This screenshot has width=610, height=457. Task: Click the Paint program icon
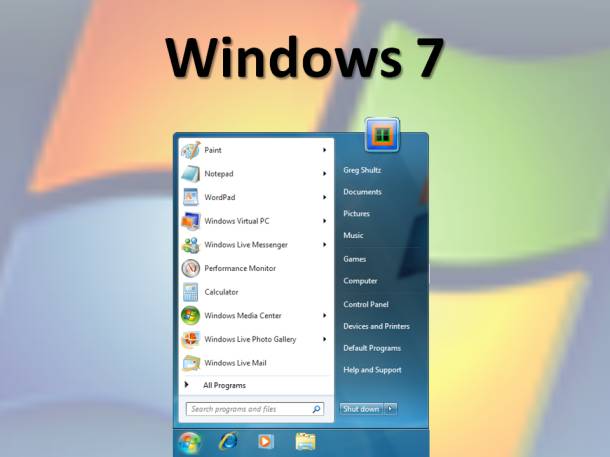(x=190, y=150)
